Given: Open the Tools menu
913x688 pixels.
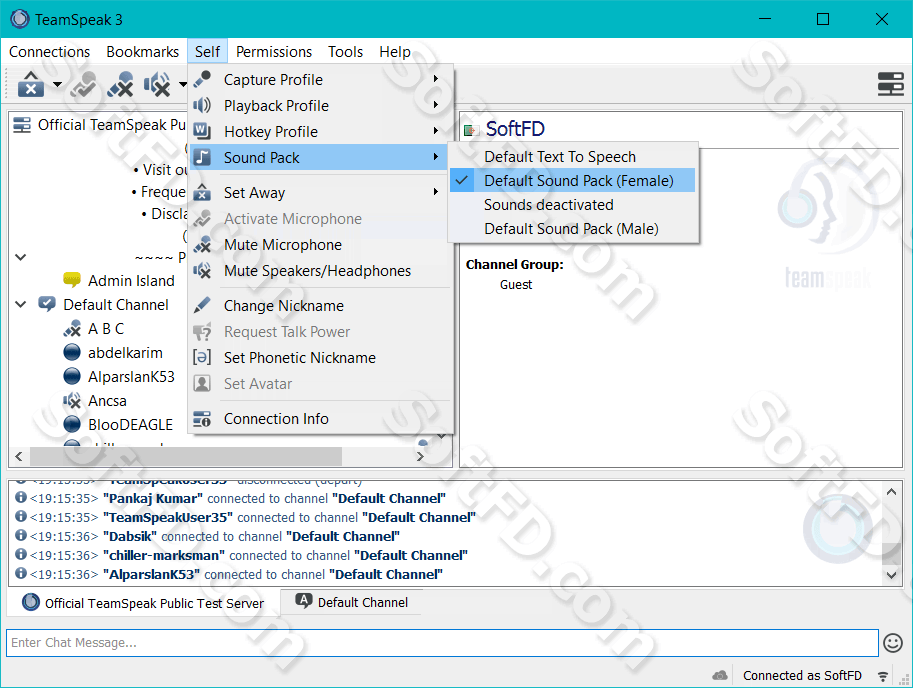Looking at the screenshot, I should [345, 52].
